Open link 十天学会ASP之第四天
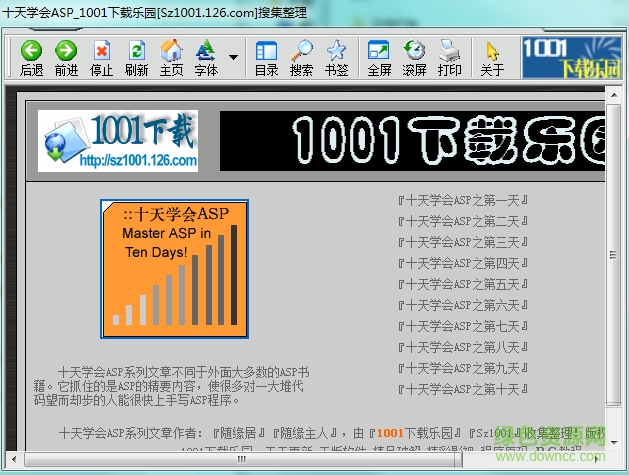 [463, 263]
